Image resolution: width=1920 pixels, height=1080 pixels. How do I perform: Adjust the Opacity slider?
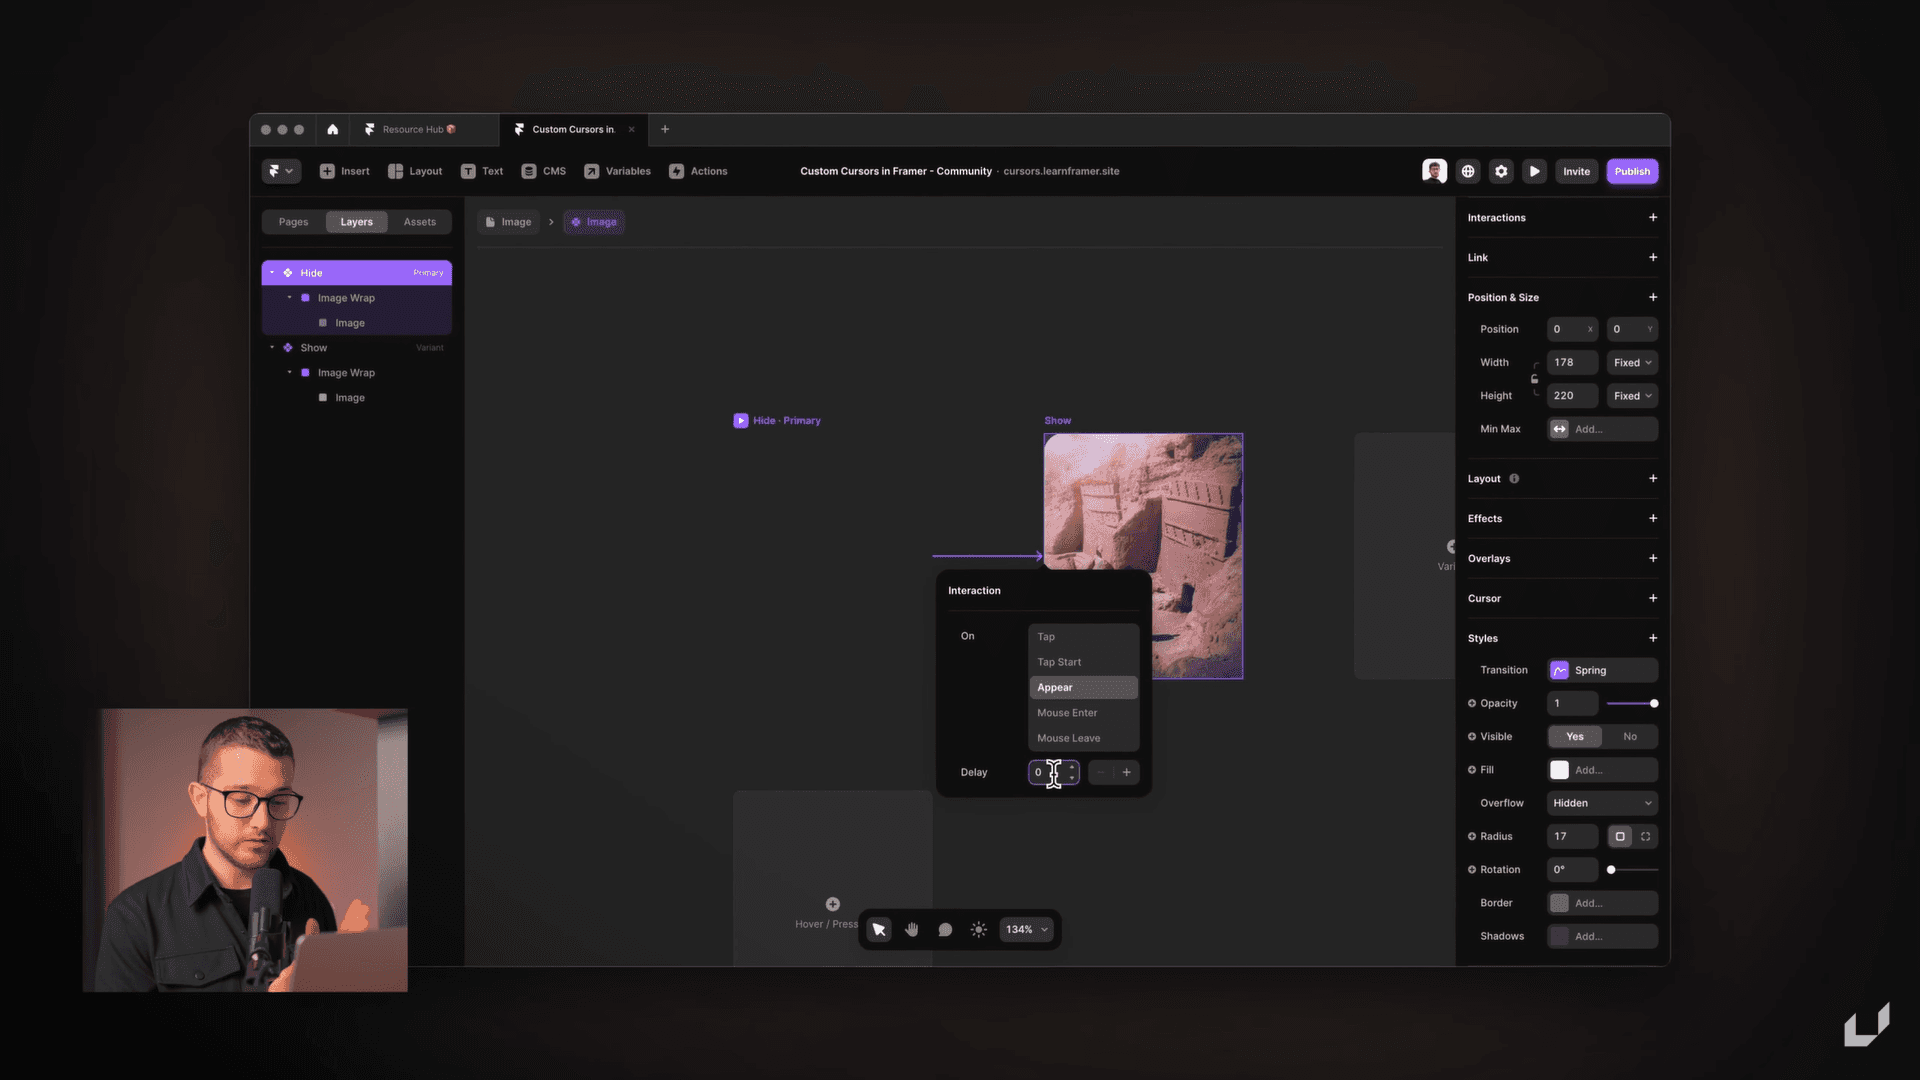(x=1632, y=704)
